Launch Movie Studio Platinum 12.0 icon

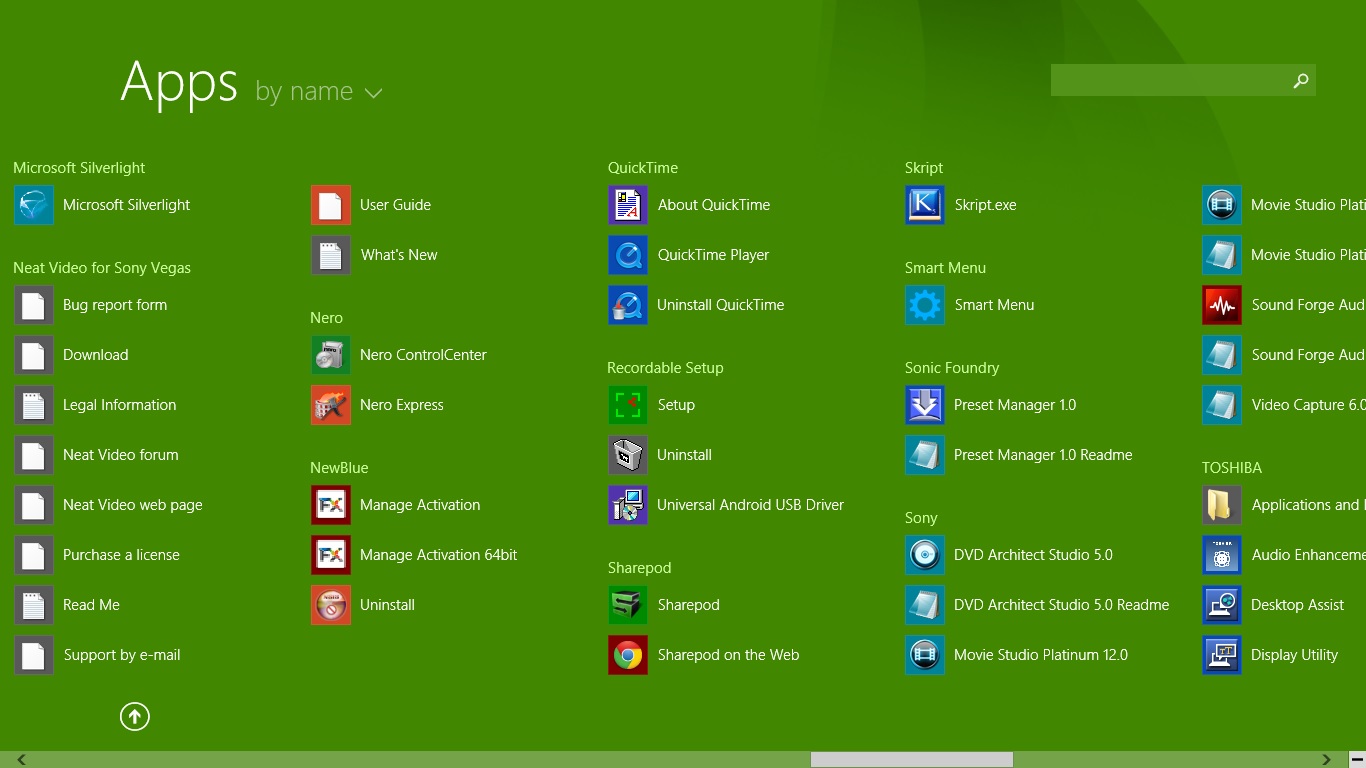click(x=925, y=655)
